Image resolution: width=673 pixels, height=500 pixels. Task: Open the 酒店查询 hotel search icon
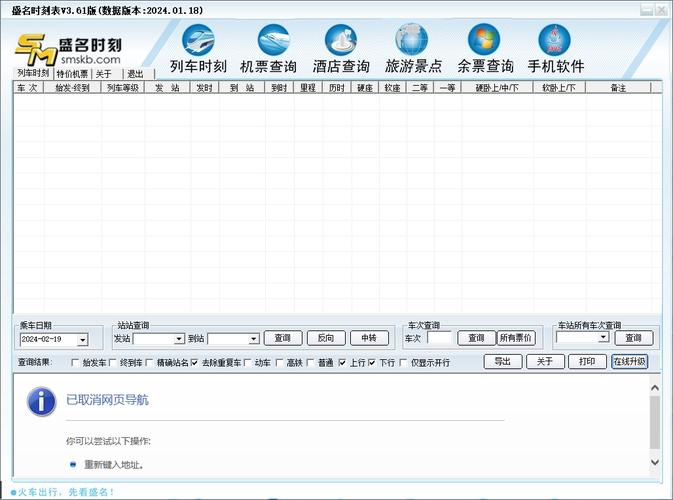click(x=341, y=41)
